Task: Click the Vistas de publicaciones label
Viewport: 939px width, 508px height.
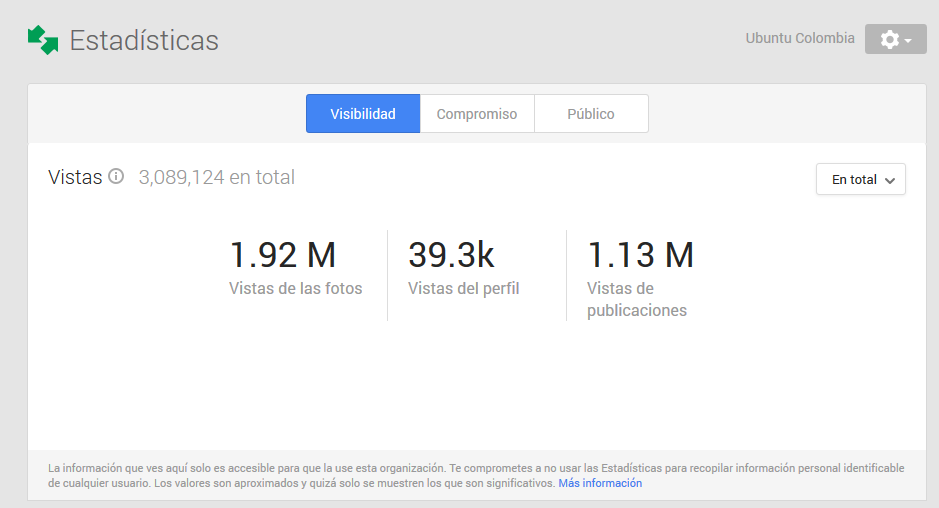Action: (x=637, y=300)
